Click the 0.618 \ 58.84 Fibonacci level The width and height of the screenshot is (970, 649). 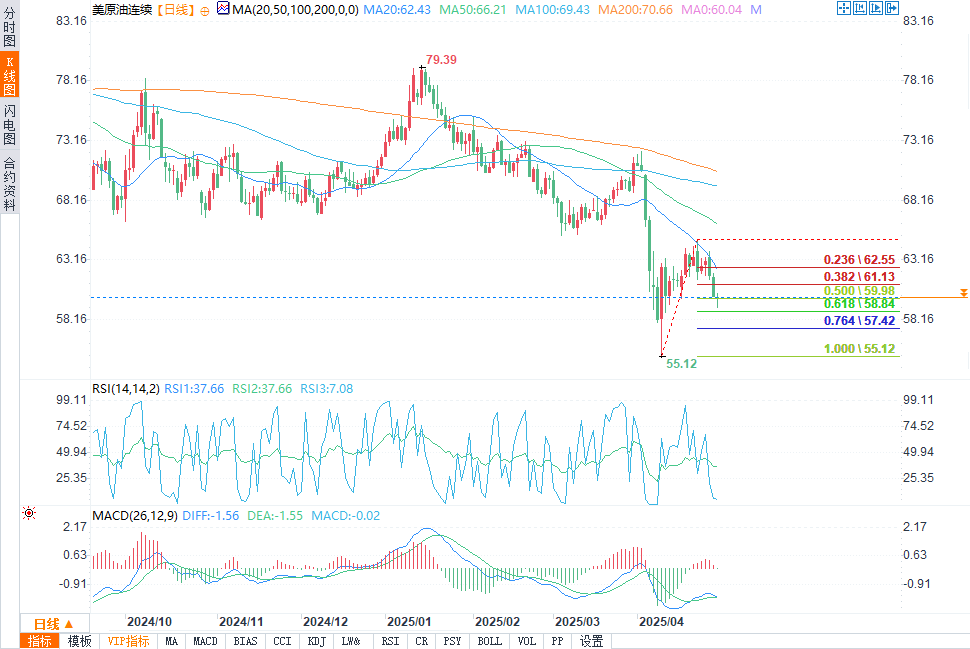pyautogui.click(x=859, y=303)
